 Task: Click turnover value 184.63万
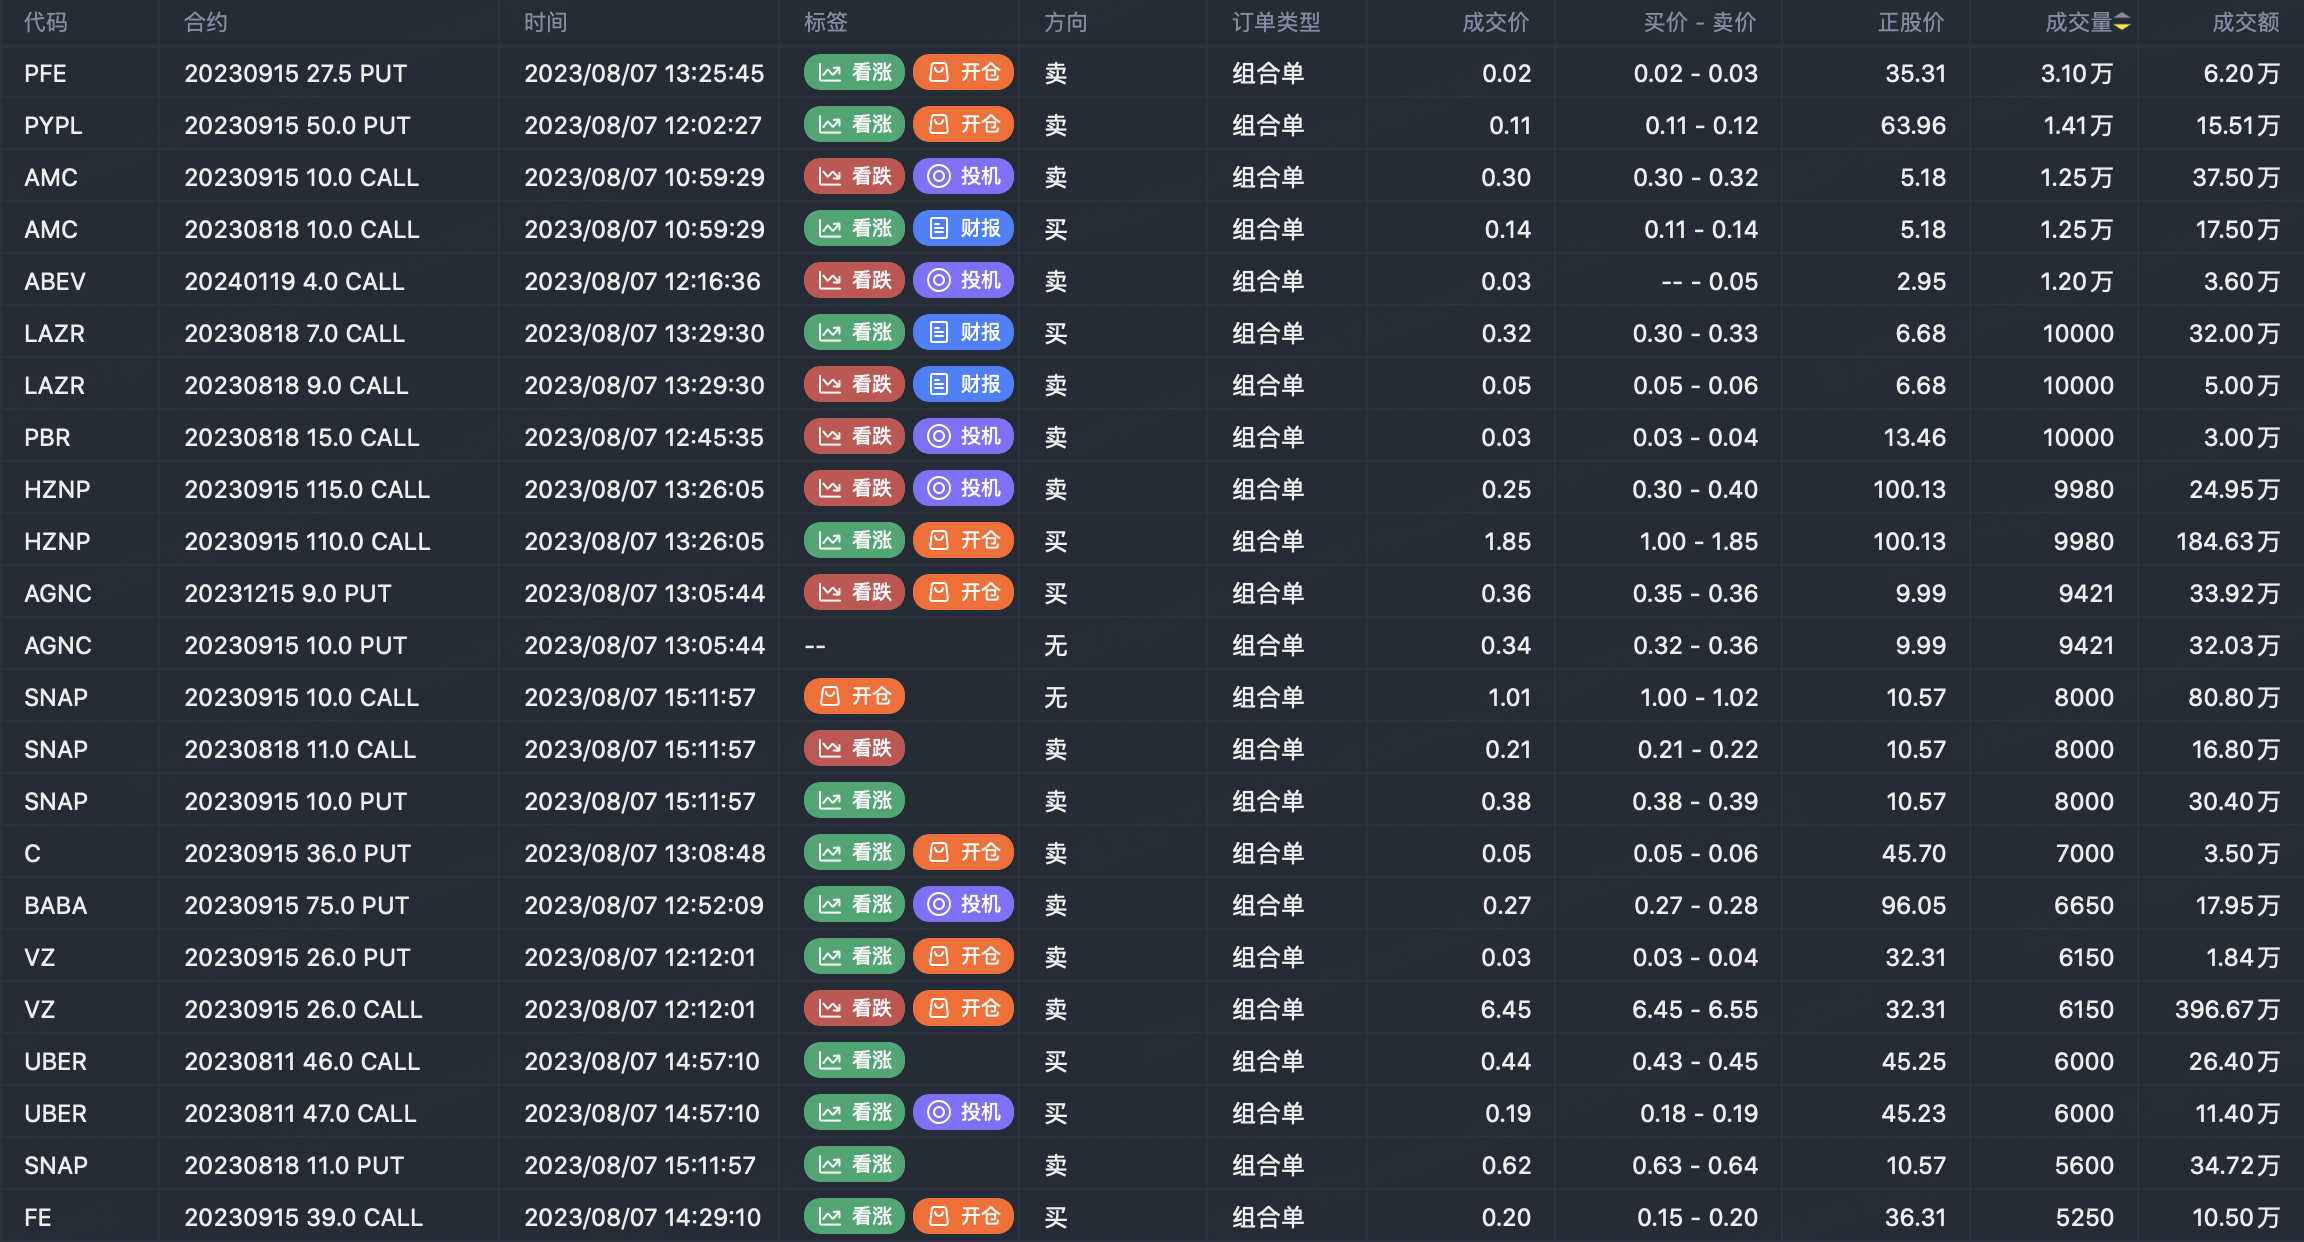click(2228, 541)
